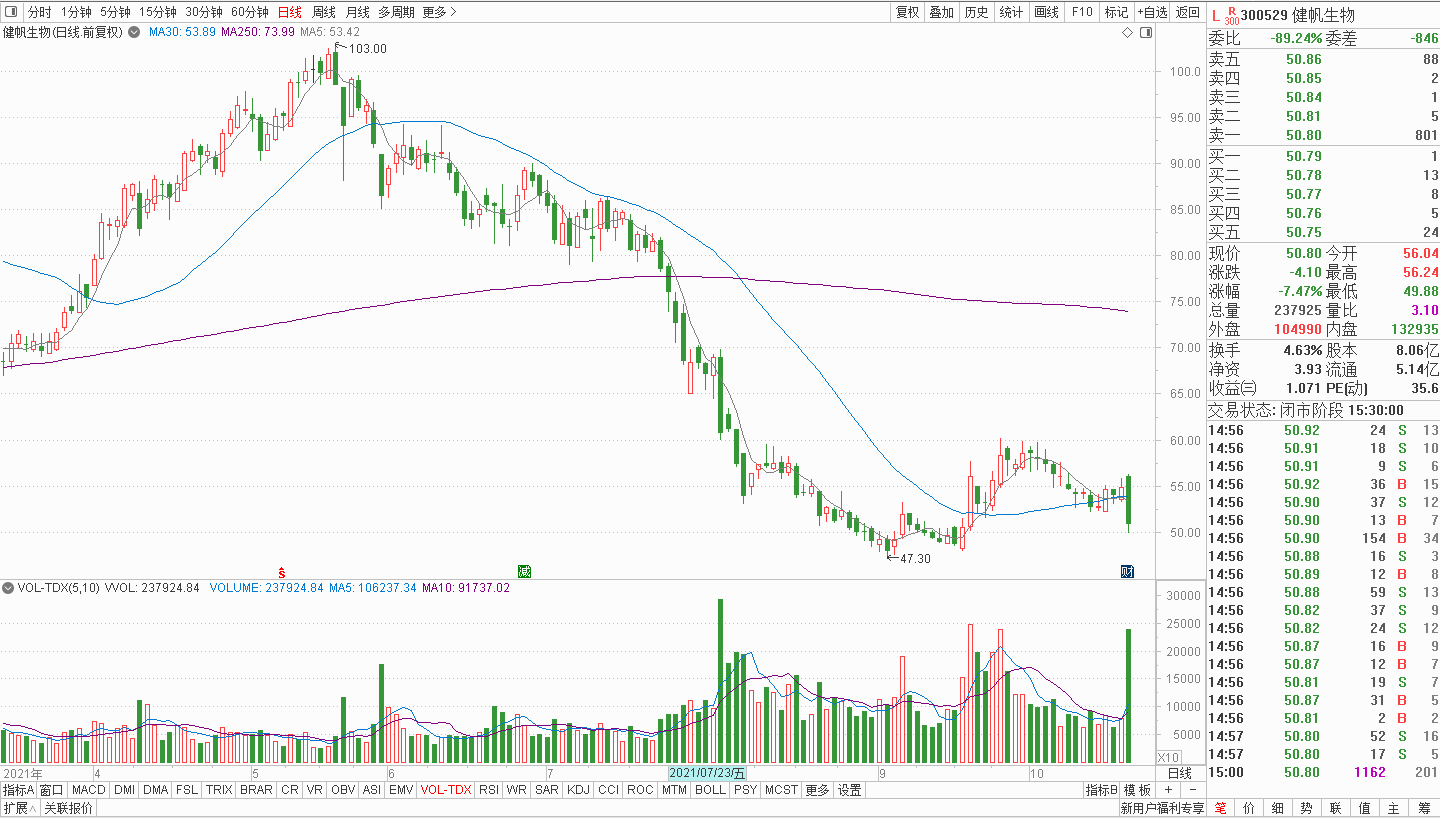Select the RSI indicator tab
This screenshot has height=819, width=1440.
(489, 790)
